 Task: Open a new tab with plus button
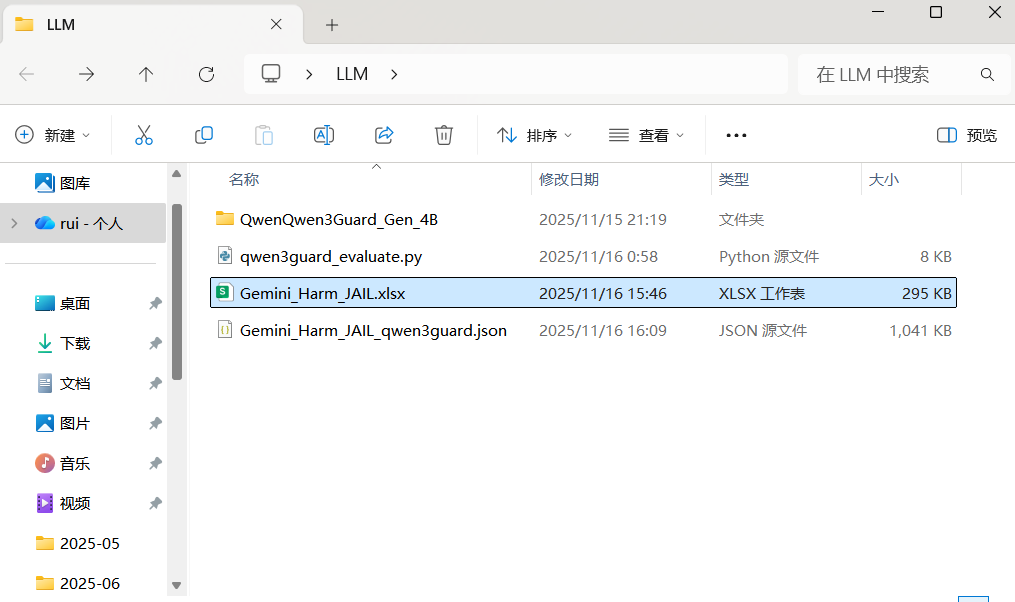(331, 25)
